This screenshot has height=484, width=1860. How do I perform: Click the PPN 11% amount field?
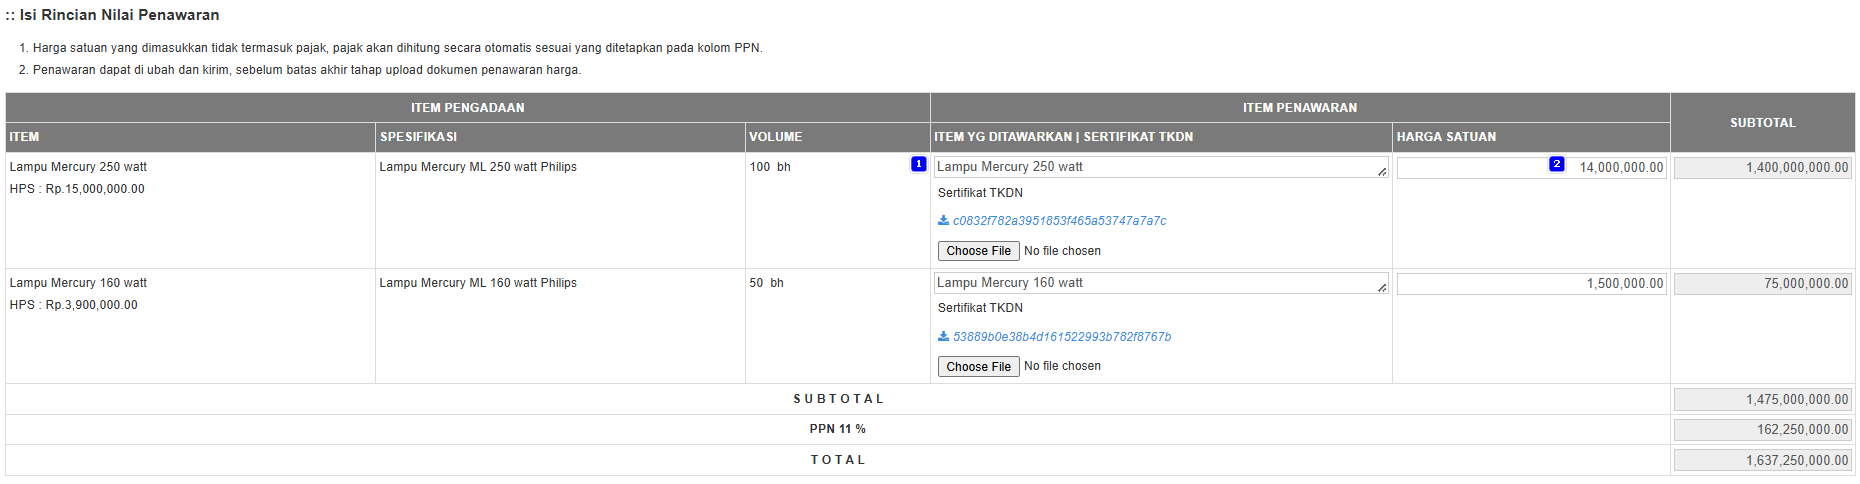(1762, 430)
